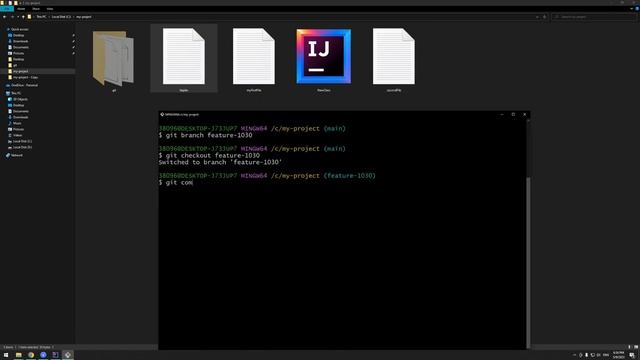Viewport: 640px width, 360px height.
Task: Open IntelliJ IDEA from the taskbar
Action: tap(56, 355)
